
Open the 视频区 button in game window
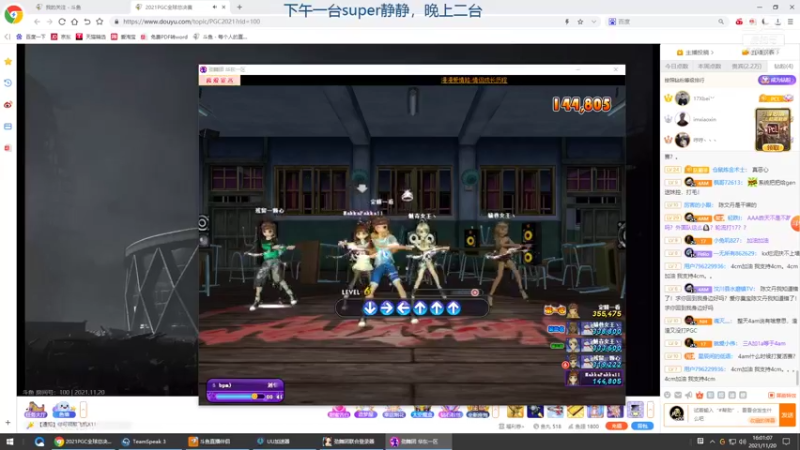219,80
